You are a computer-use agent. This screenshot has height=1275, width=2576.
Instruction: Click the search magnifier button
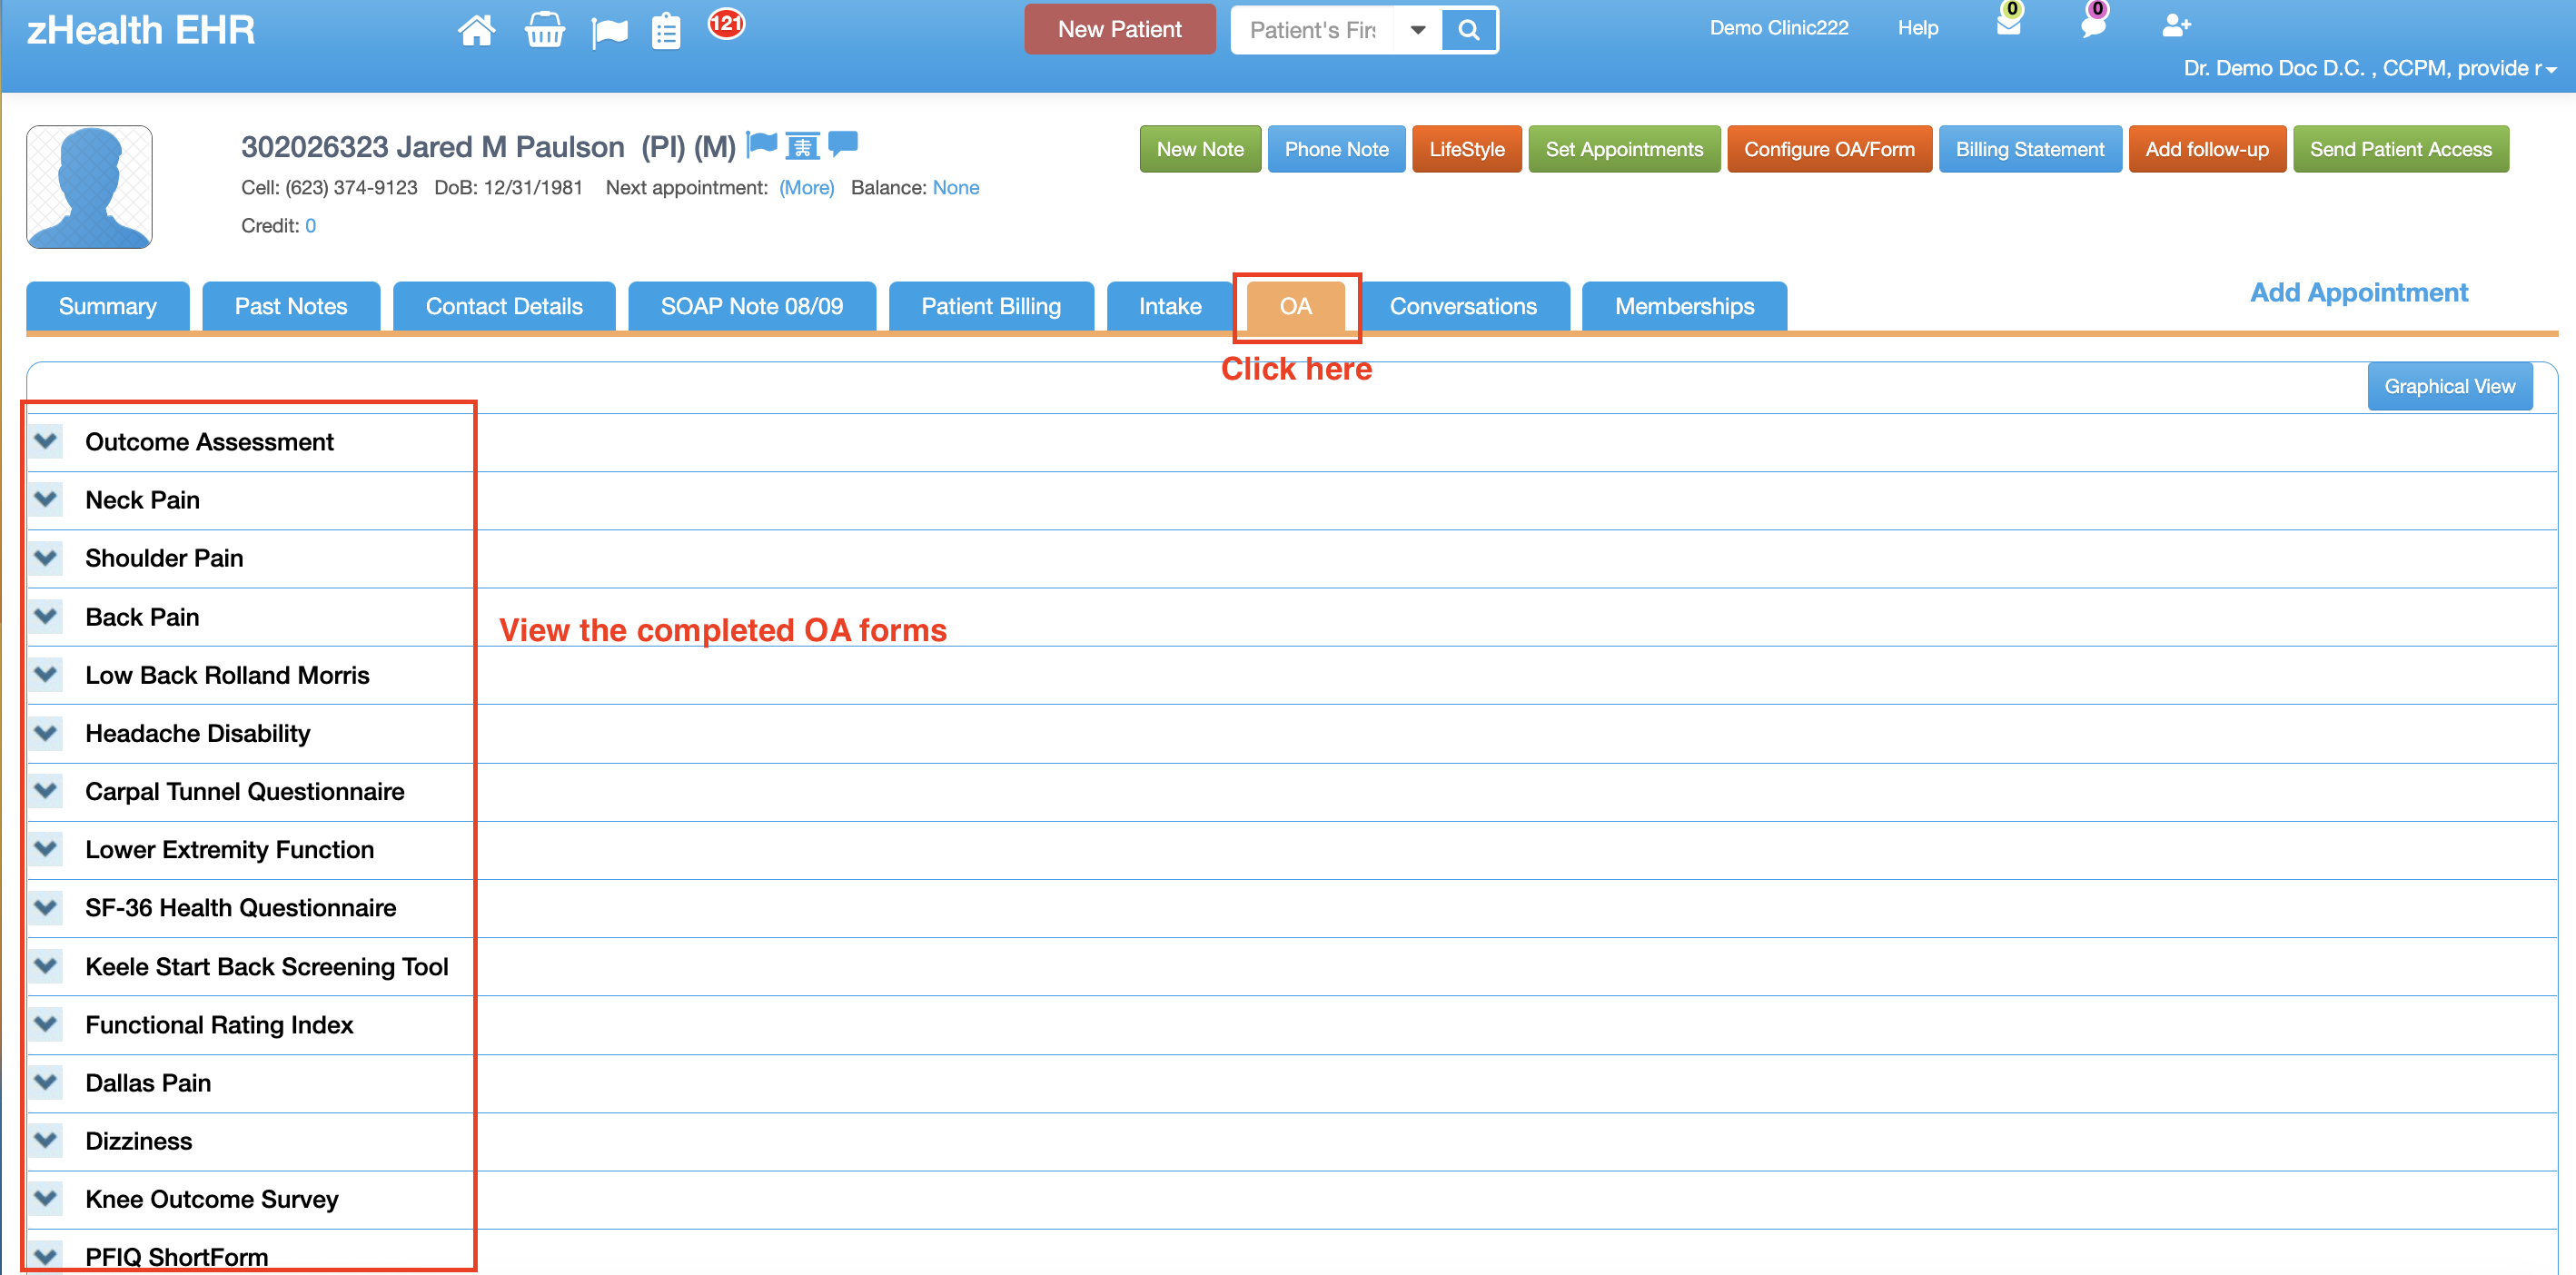(1468, 30)
